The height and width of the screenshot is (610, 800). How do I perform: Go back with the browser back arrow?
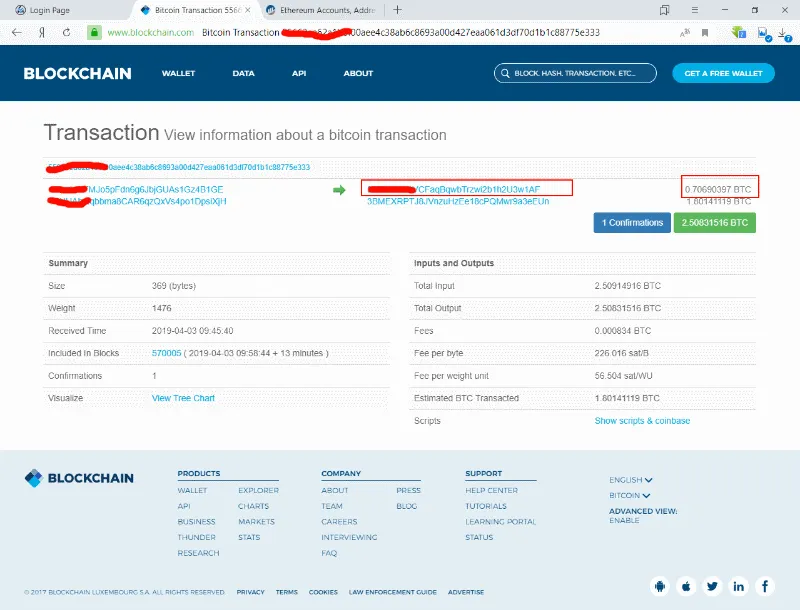point(16,33)
